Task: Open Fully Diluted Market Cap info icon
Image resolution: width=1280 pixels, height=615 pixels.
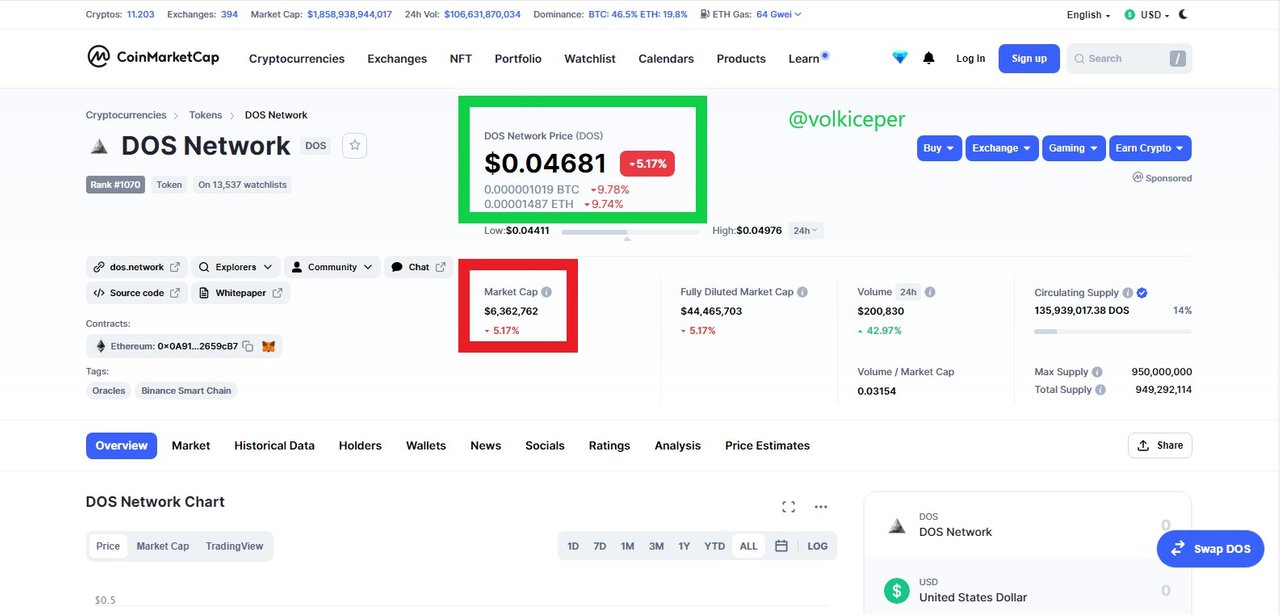Action: [802, 292]
